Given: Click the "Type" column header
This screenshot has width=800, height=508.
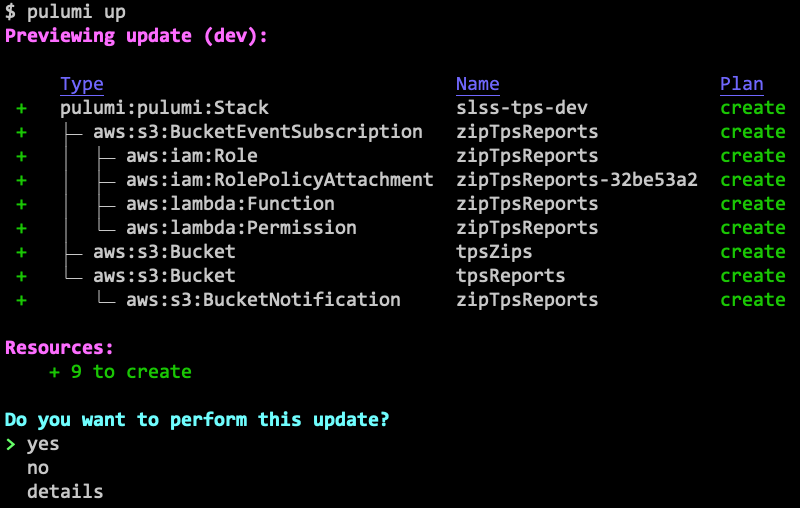Looking at the screenshot, I should click(82, 84).
